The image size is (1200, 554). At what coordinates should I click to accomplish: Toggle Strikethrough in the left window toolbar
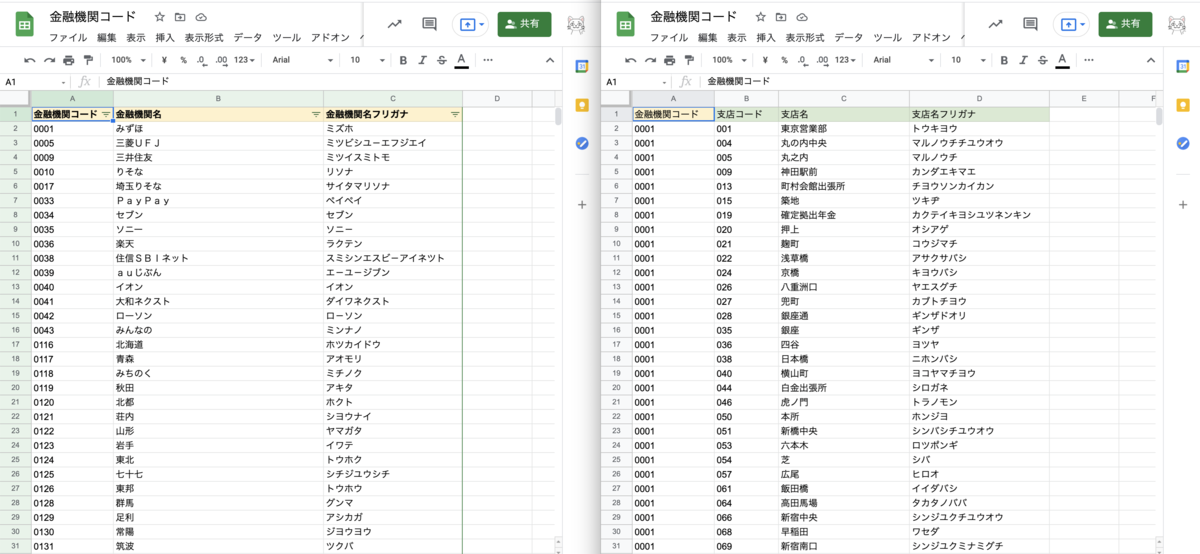pos(442,60)
